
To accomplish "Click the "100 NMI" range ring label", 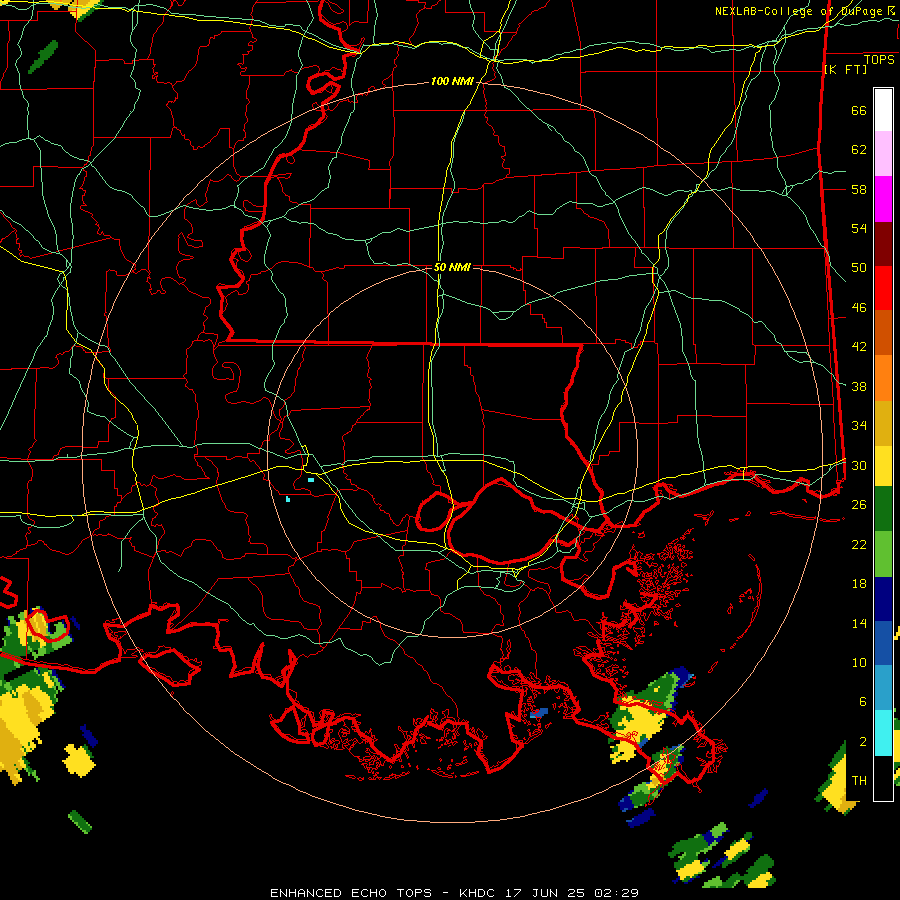I will point(452,82).
